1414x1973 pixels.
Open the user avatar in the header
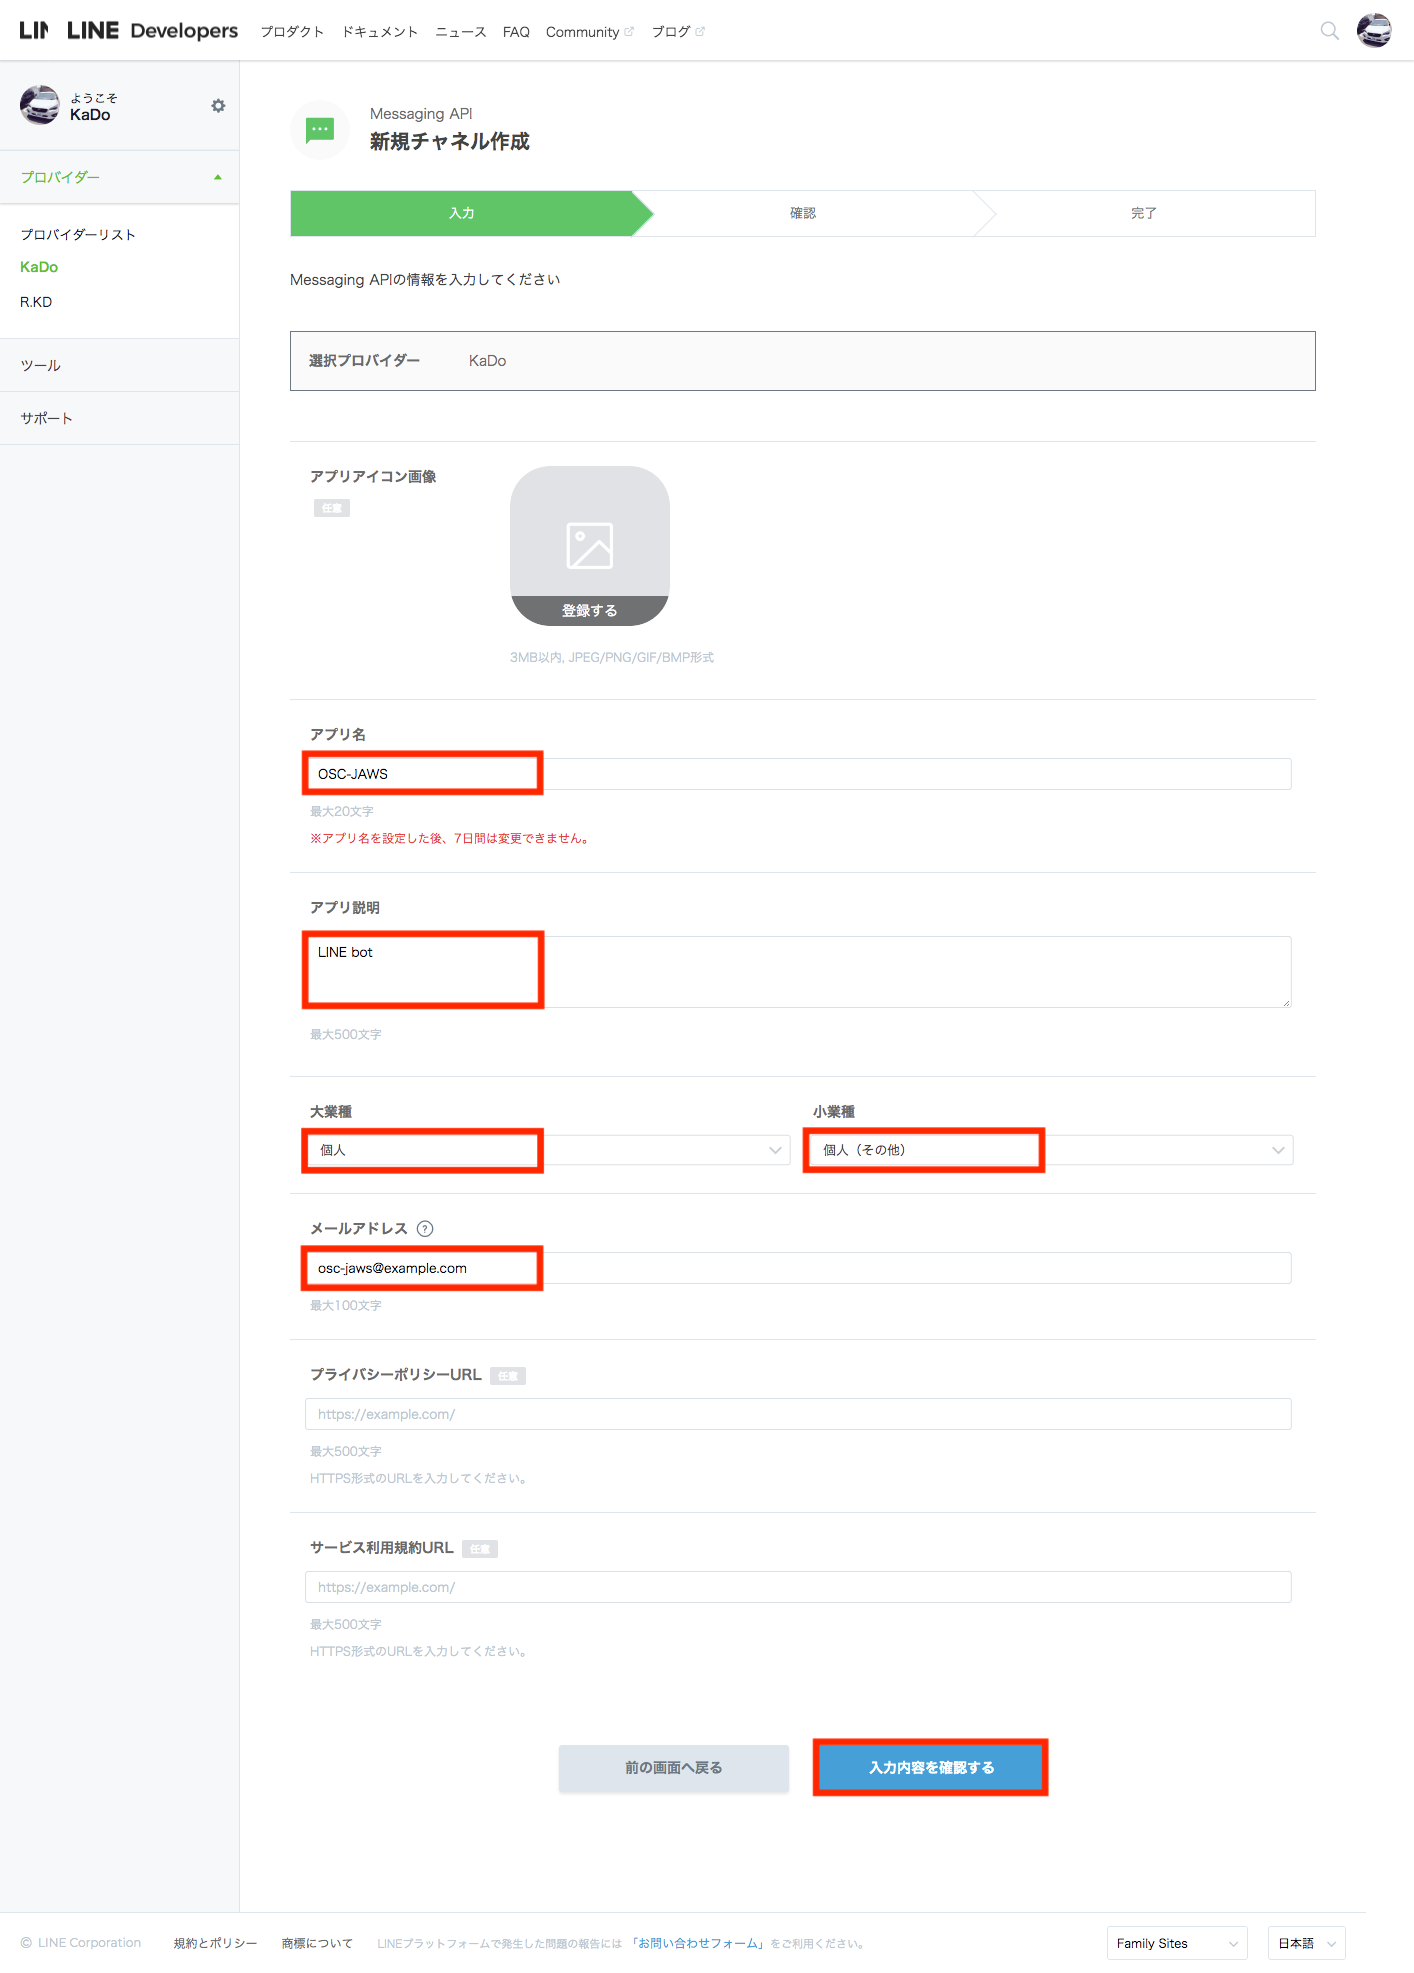click(1374, 31)
